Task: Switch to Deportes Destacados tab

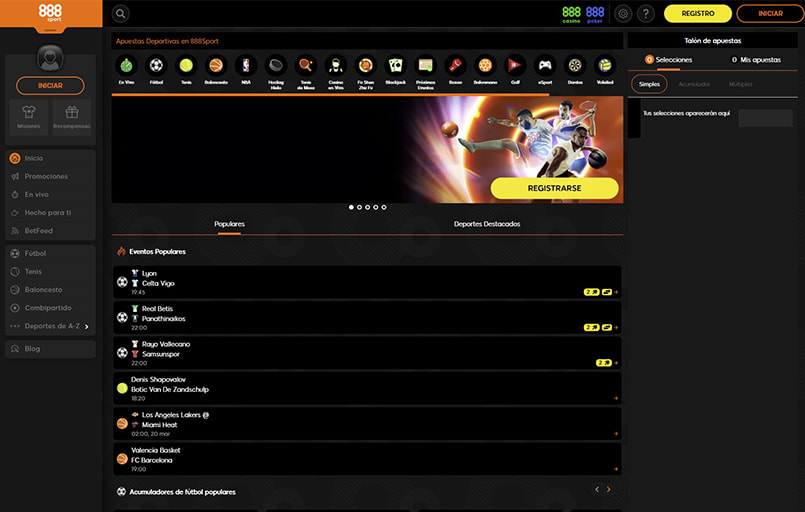Action: point(486,224)
